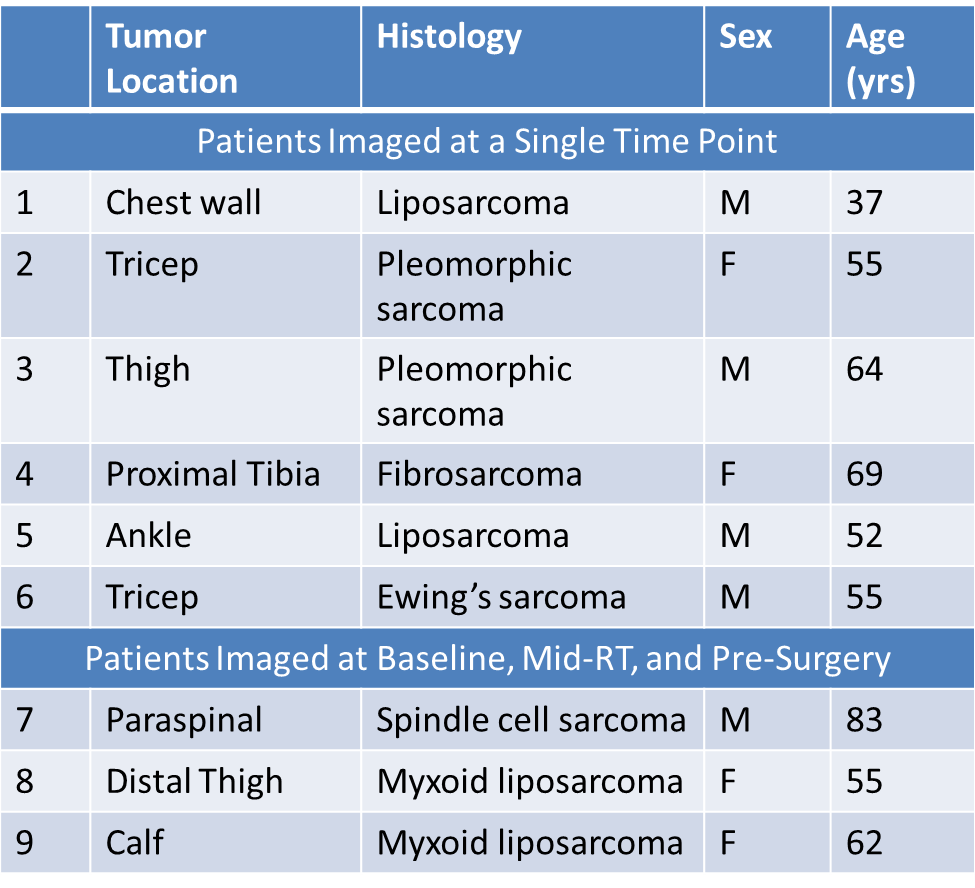Select the age 37 cell

pyautogui.click(x=865, y=203)
